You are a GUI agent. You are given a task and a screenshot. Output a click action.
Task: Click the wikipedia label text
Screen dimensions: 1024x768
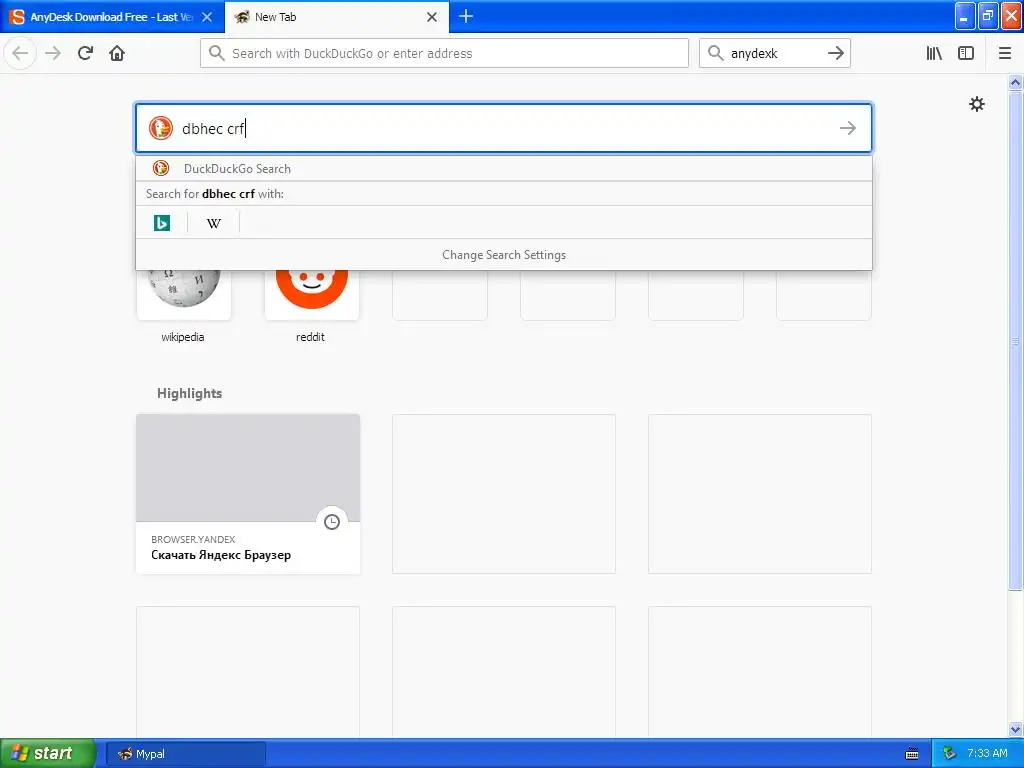pos(183,337)
